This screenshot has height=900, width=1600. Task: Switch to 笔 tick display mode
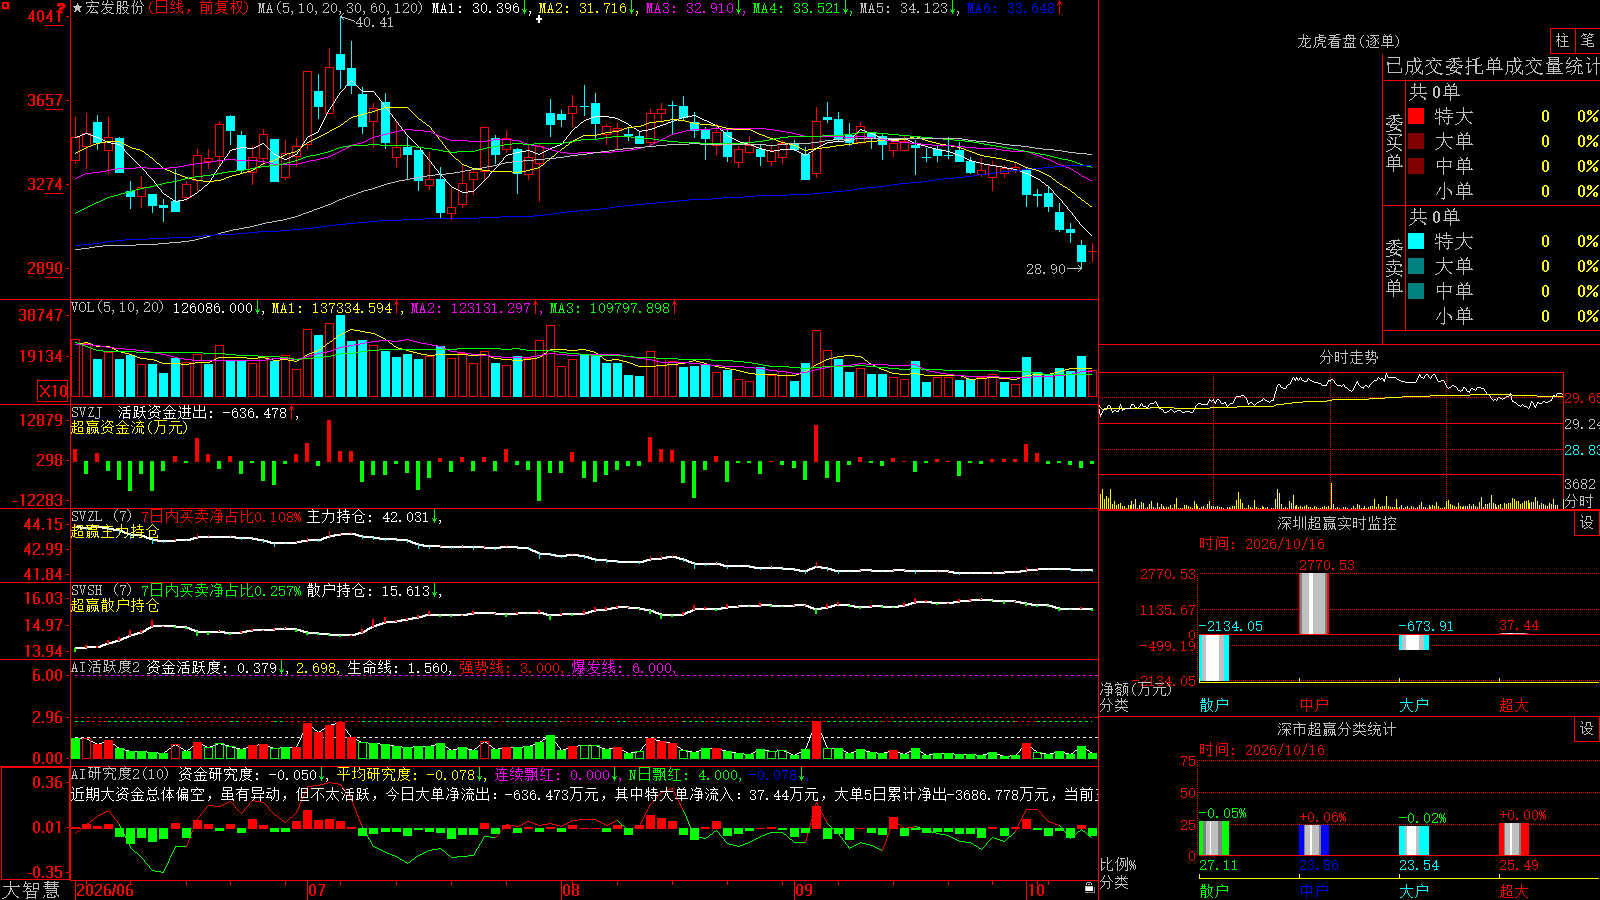point(1587,40)
